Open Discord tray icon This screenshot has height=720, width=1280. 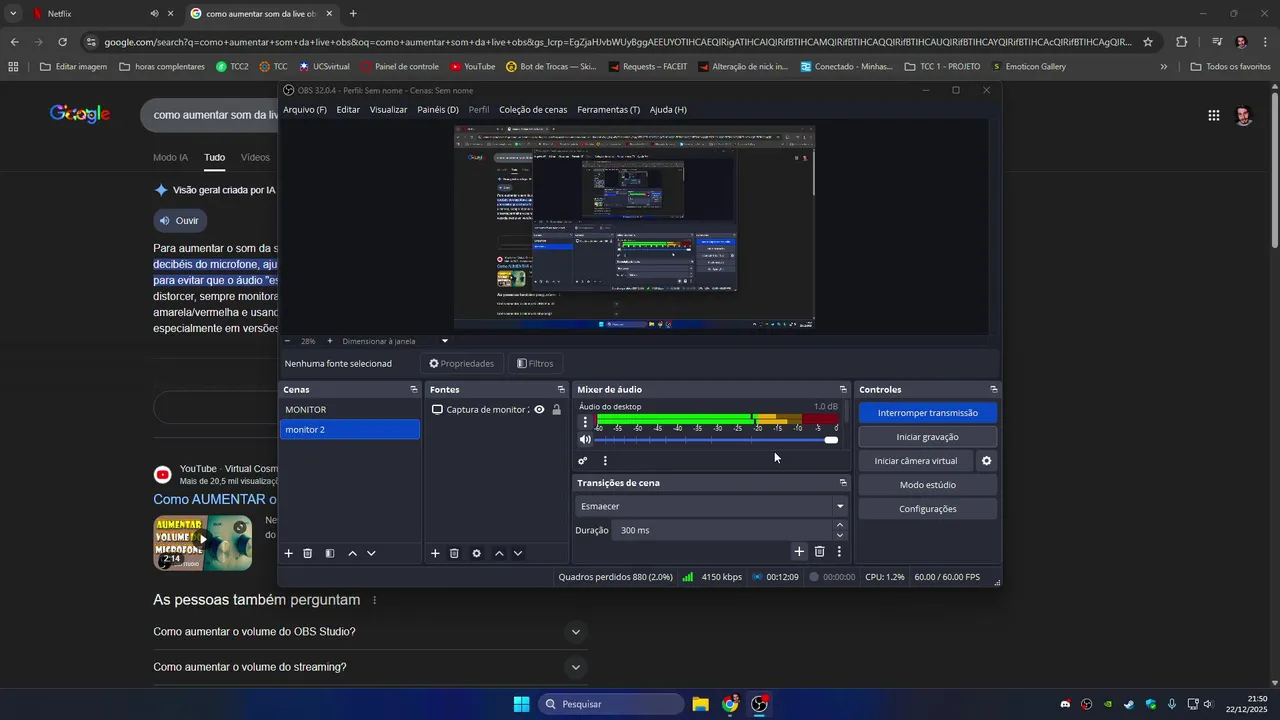1065,704
